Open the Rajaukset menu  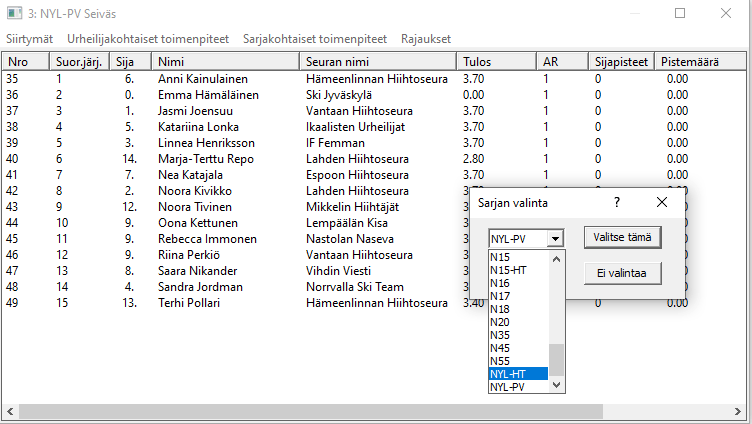[425, 39]
